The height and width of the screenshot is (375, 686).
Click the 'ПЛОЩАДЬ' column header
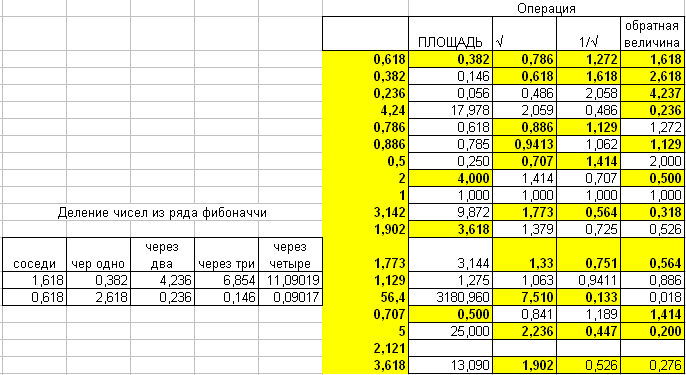[x=451, y=34]
